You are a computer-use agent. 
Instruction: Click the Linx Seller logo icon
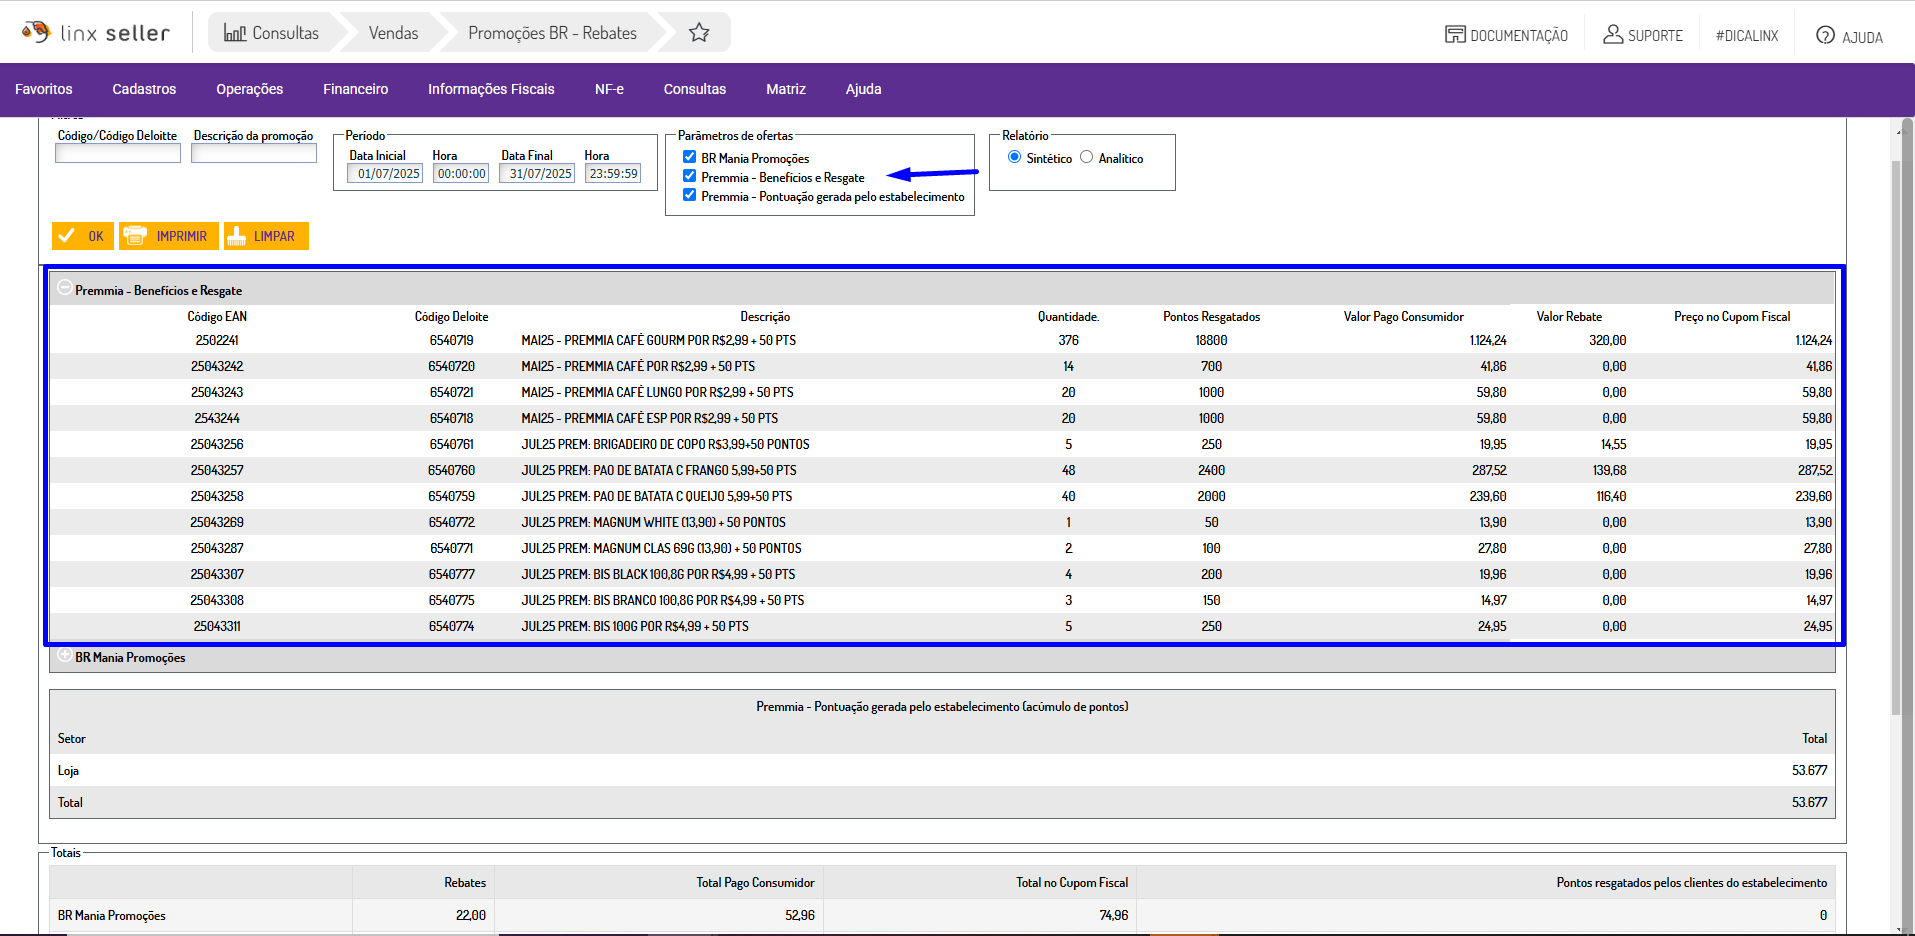pos(36,32)
